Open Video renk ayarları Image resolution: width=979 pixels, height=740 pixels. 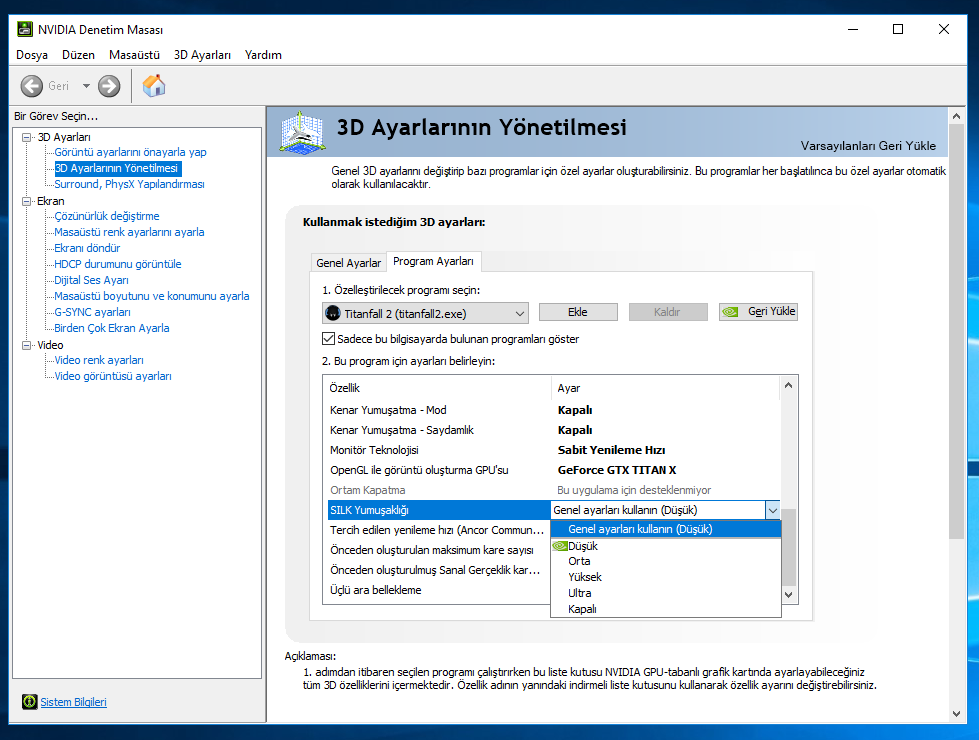click(99, 360)
